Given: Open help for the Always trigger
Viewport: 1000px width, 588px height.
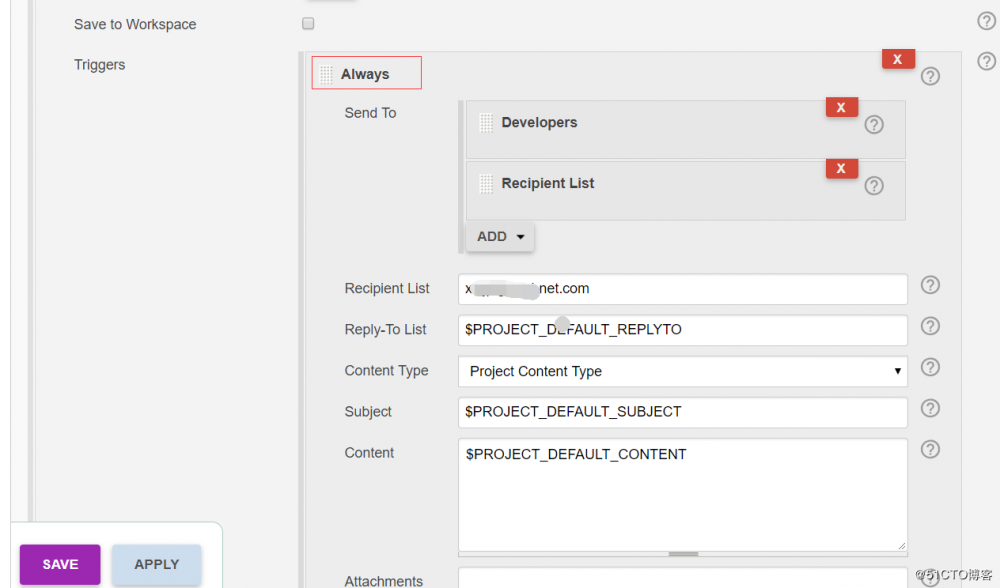Looking at the screenshot, I should pos(930,76).
